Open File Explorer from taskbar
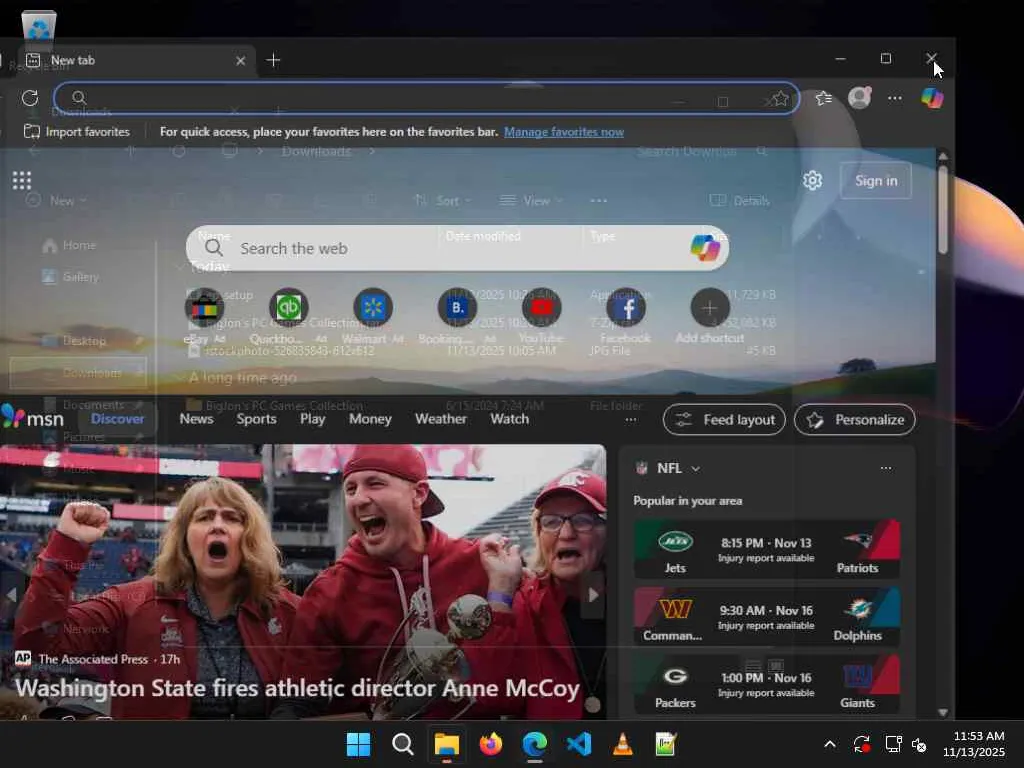Viewport: 1024px width, 768px height. click(x=447, y=744)
